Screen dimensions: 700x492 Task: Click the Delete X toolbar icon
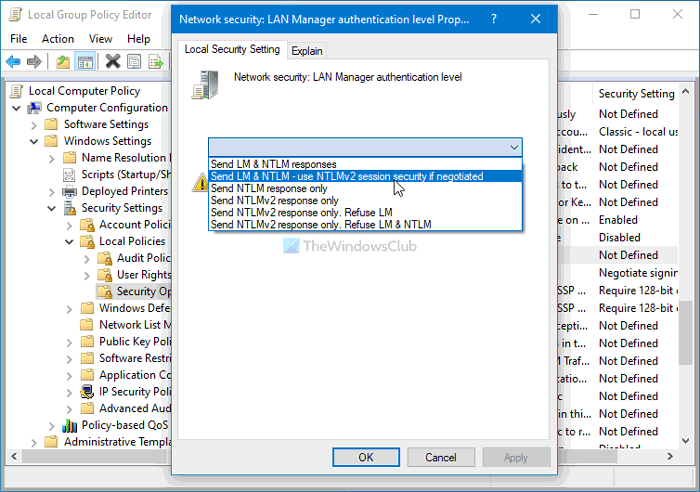[x=113, y=62]
